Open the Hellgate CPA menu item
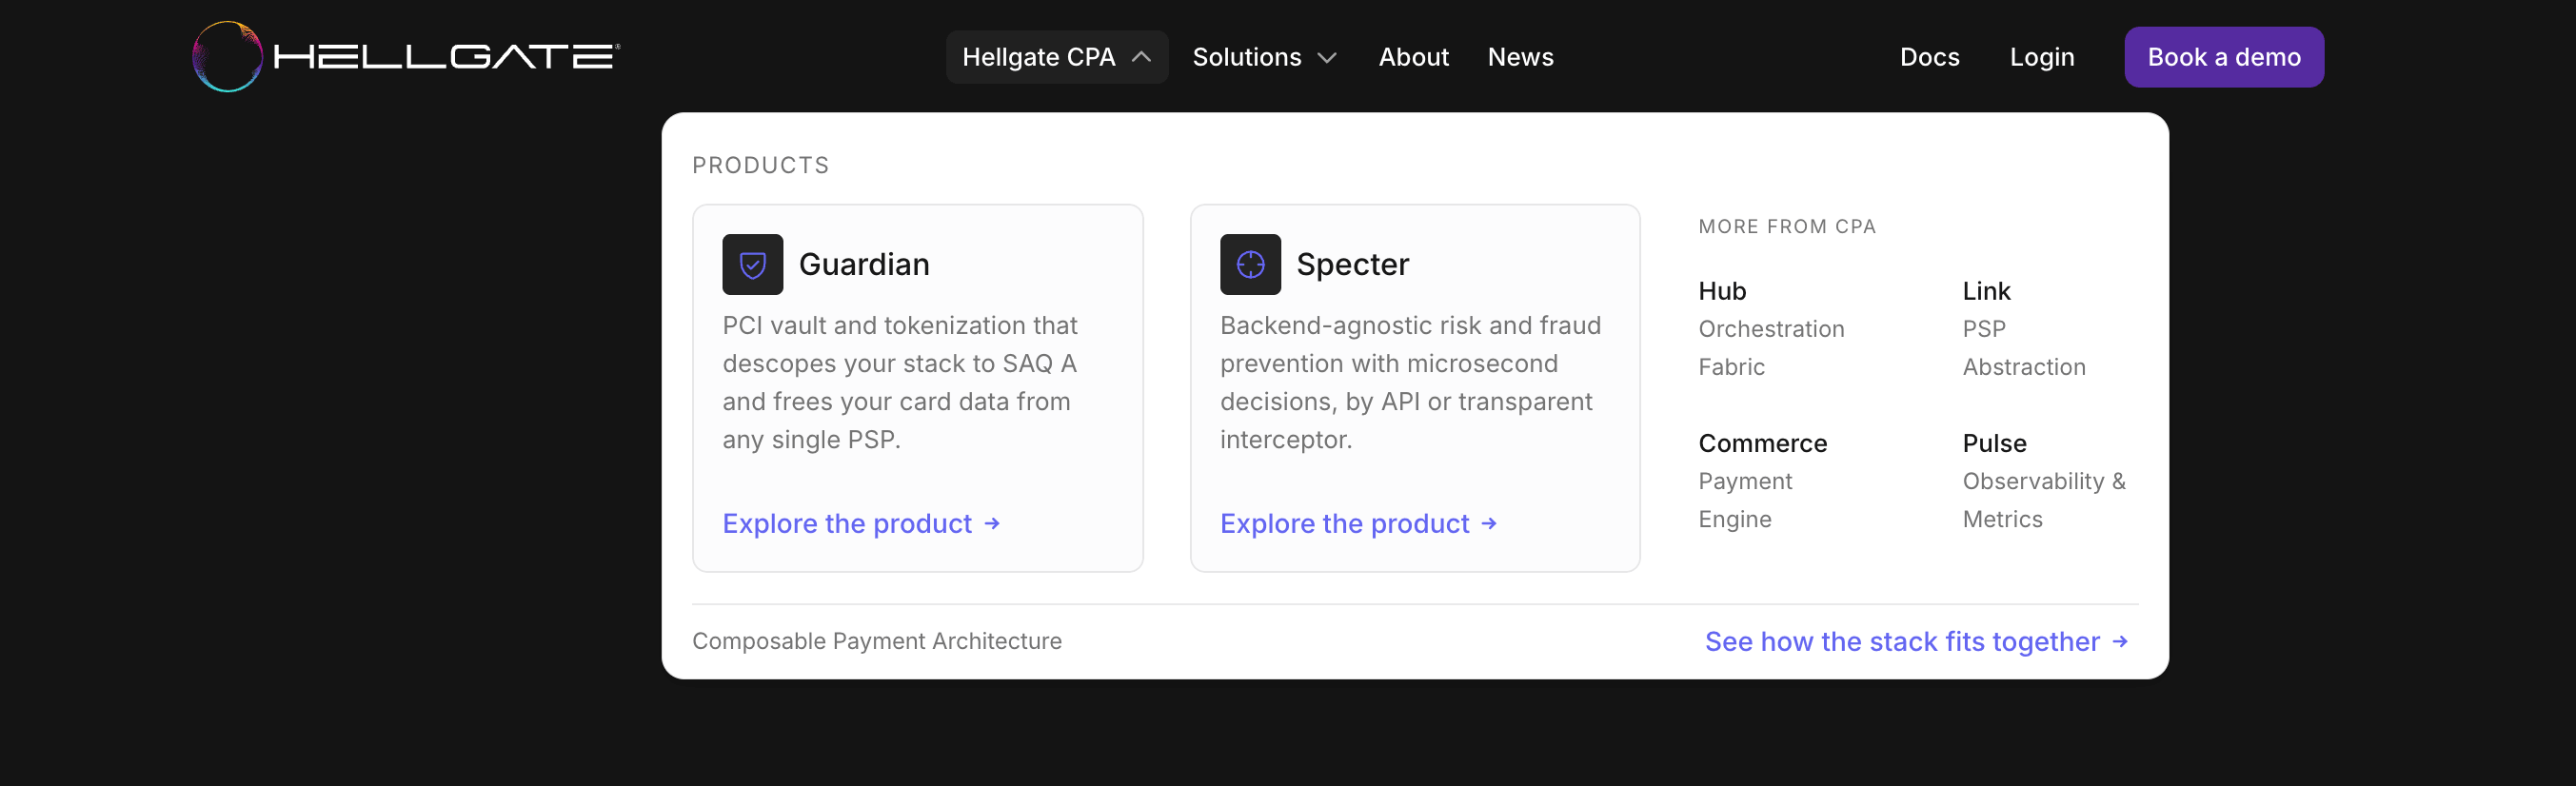This screenshot has width=2576, height=786. [1057, 57]
